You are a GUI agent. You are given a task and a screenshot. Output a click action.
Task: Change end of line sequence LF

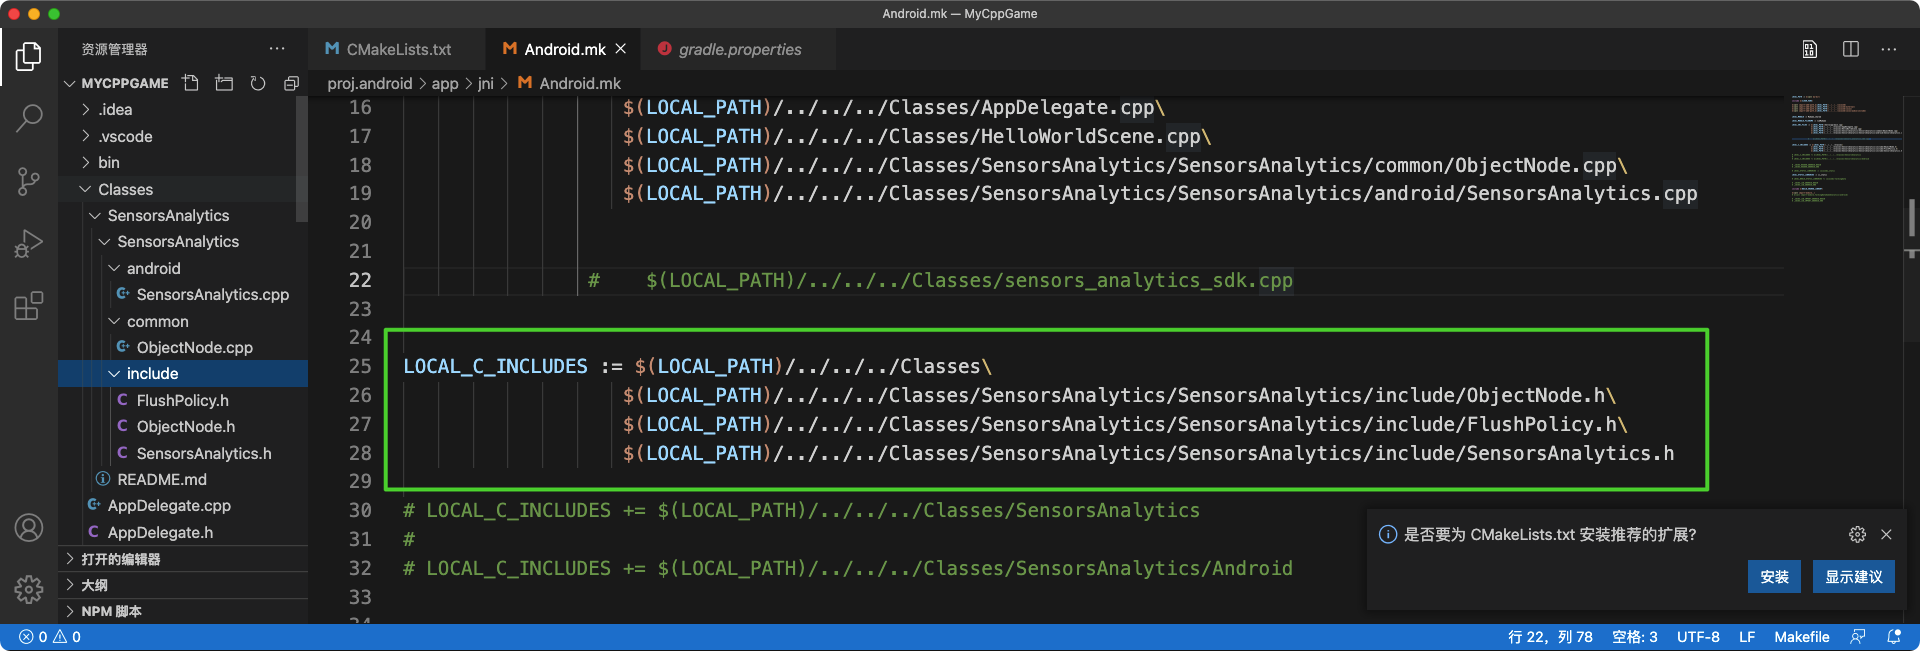[1747, 637]
